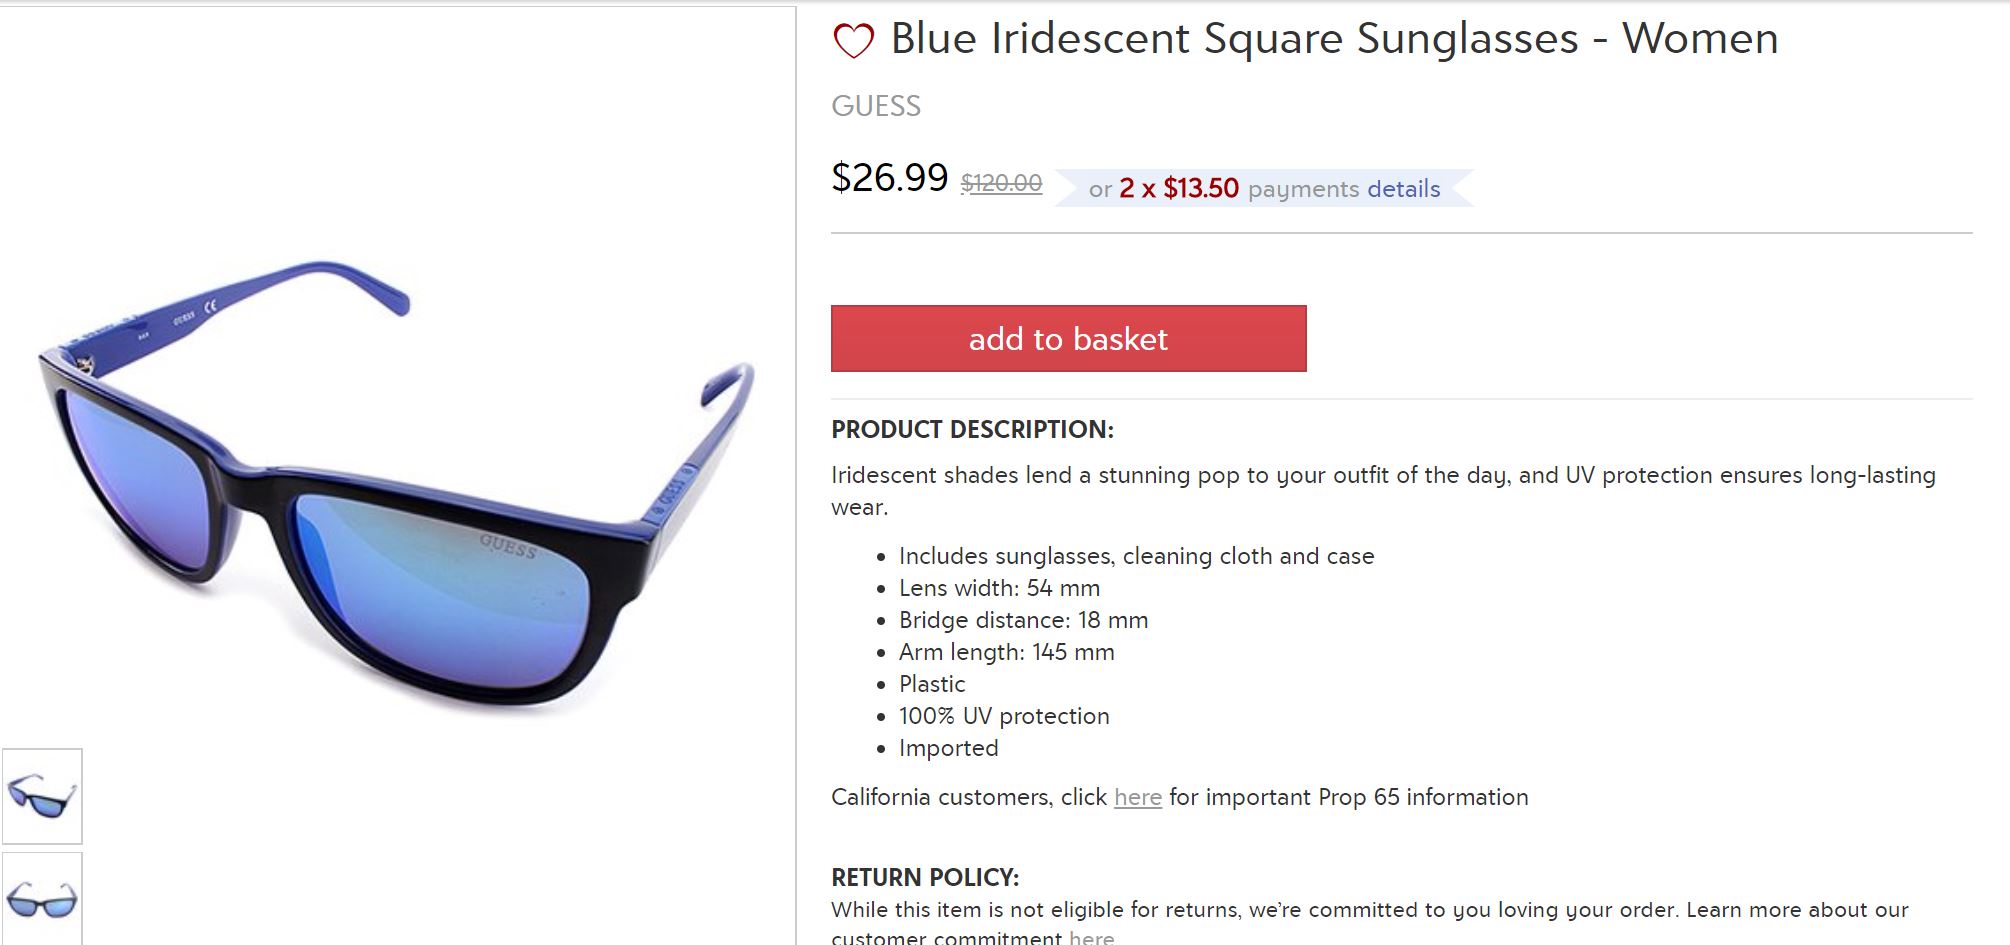The width and height of the screenshot is (2010, 945).
Task: Click the crossed-out $120.00 original price
Action: click(1001, 184)
